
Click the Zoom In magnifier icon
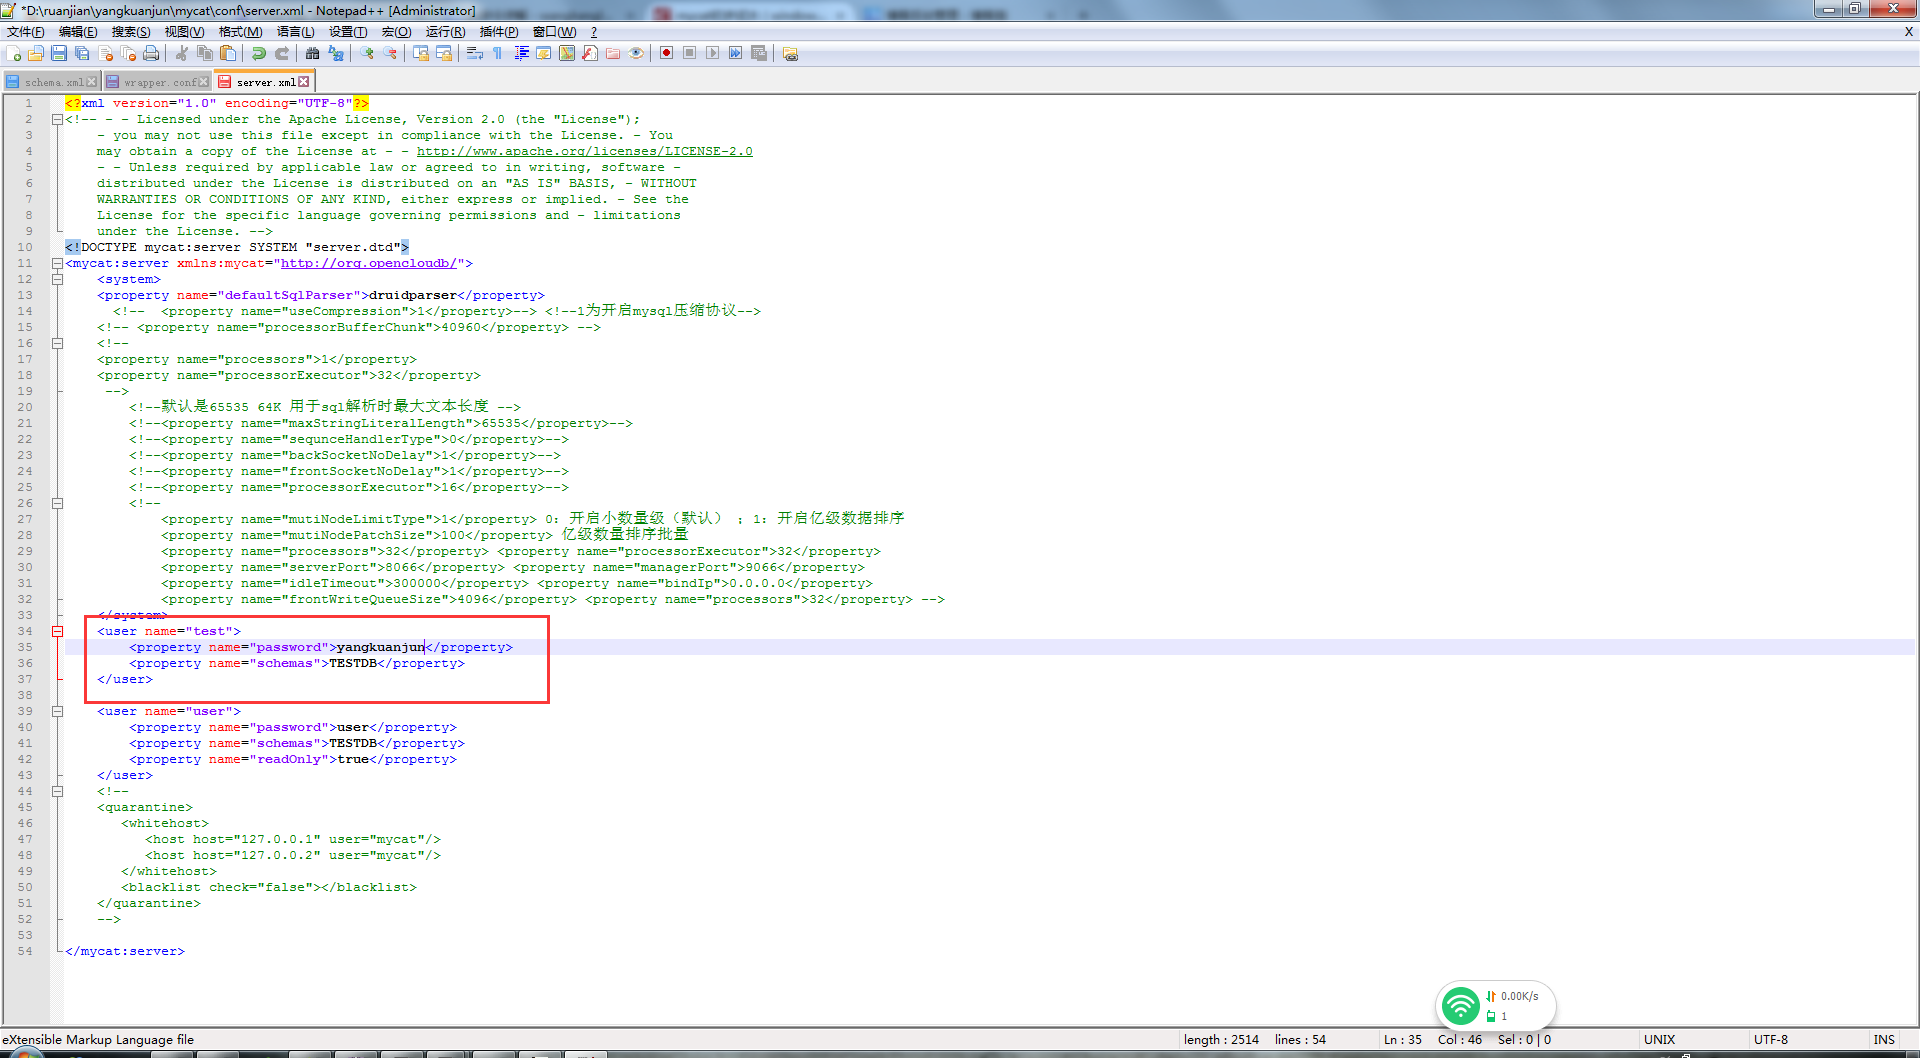[x=367, y=53]
